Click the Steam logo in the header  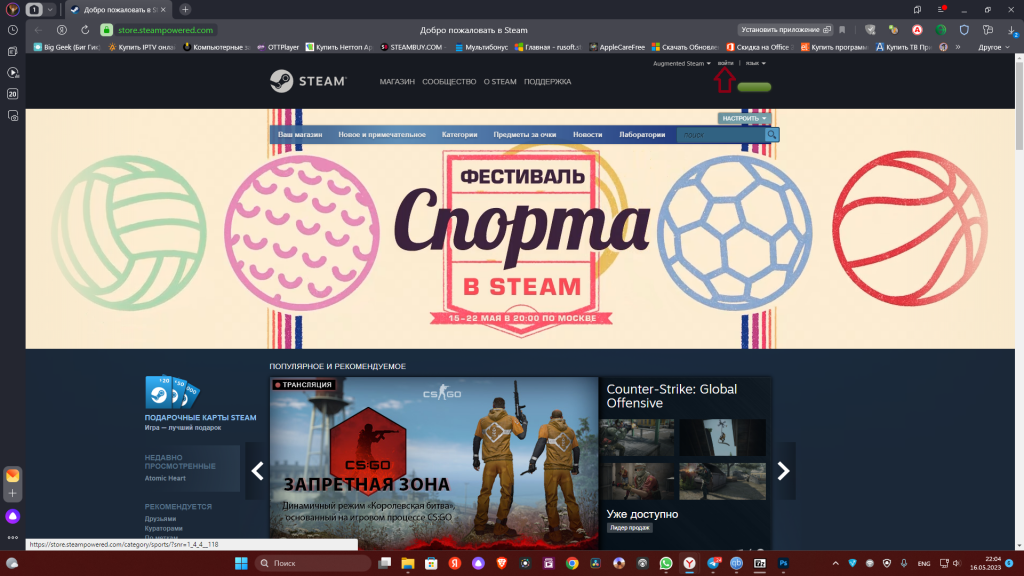click(307, 81)
